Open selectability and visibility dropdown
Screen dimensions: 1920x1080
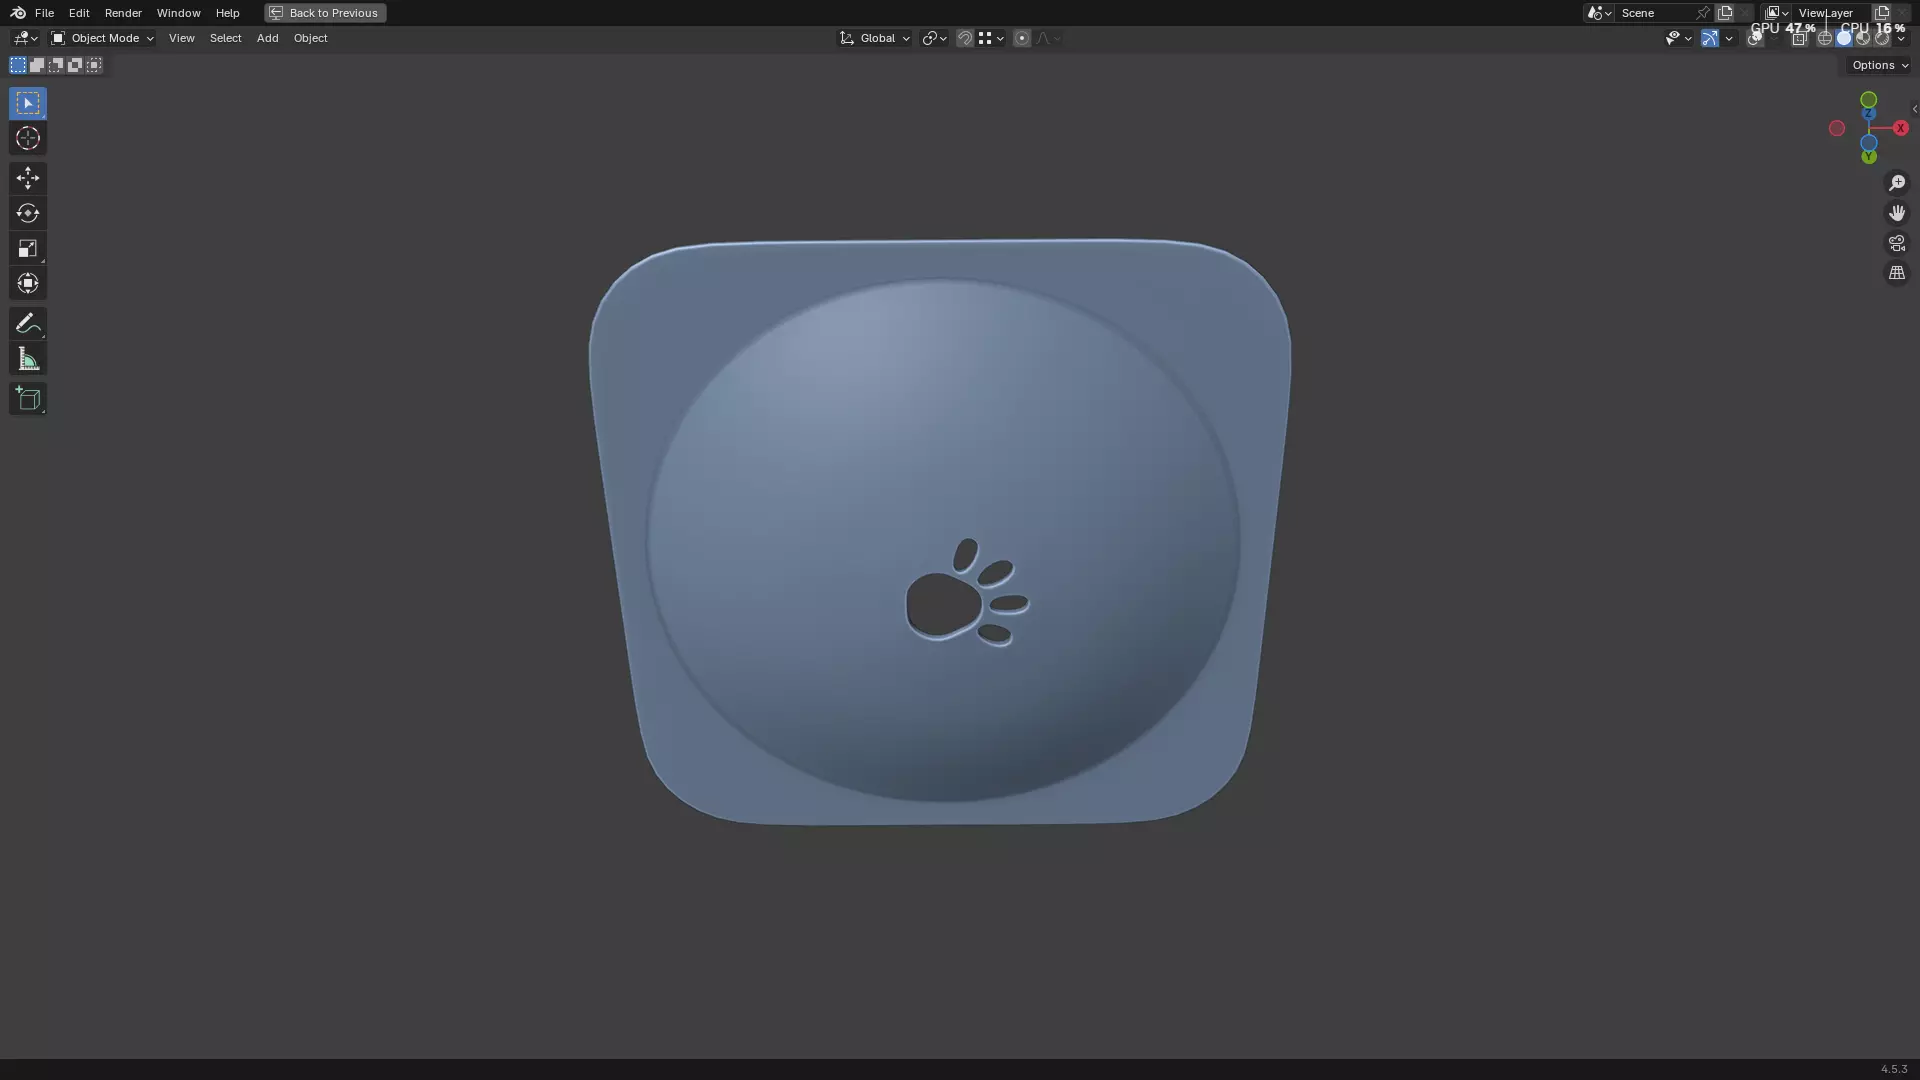point(1679,38)
